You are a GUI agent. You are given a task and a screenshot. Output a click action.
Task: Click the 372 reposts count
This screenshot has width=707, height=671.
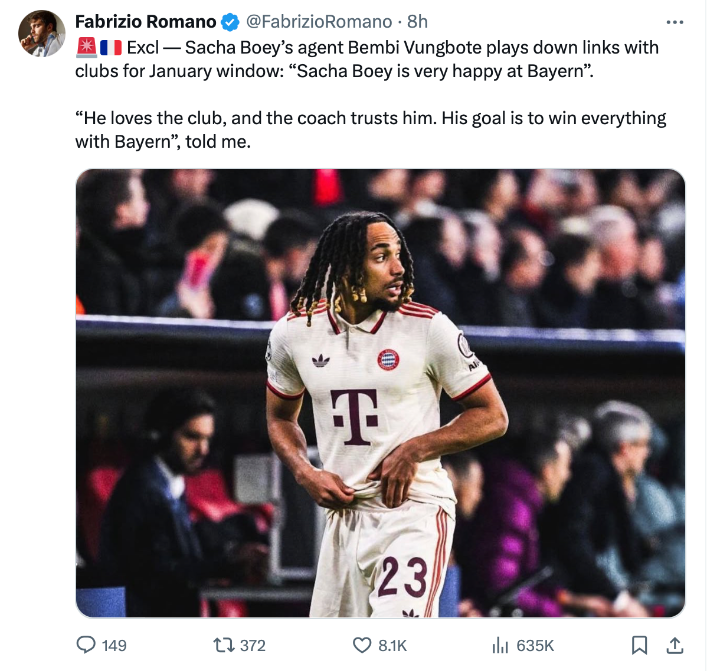pyautogui.click(x=252, y=646)
